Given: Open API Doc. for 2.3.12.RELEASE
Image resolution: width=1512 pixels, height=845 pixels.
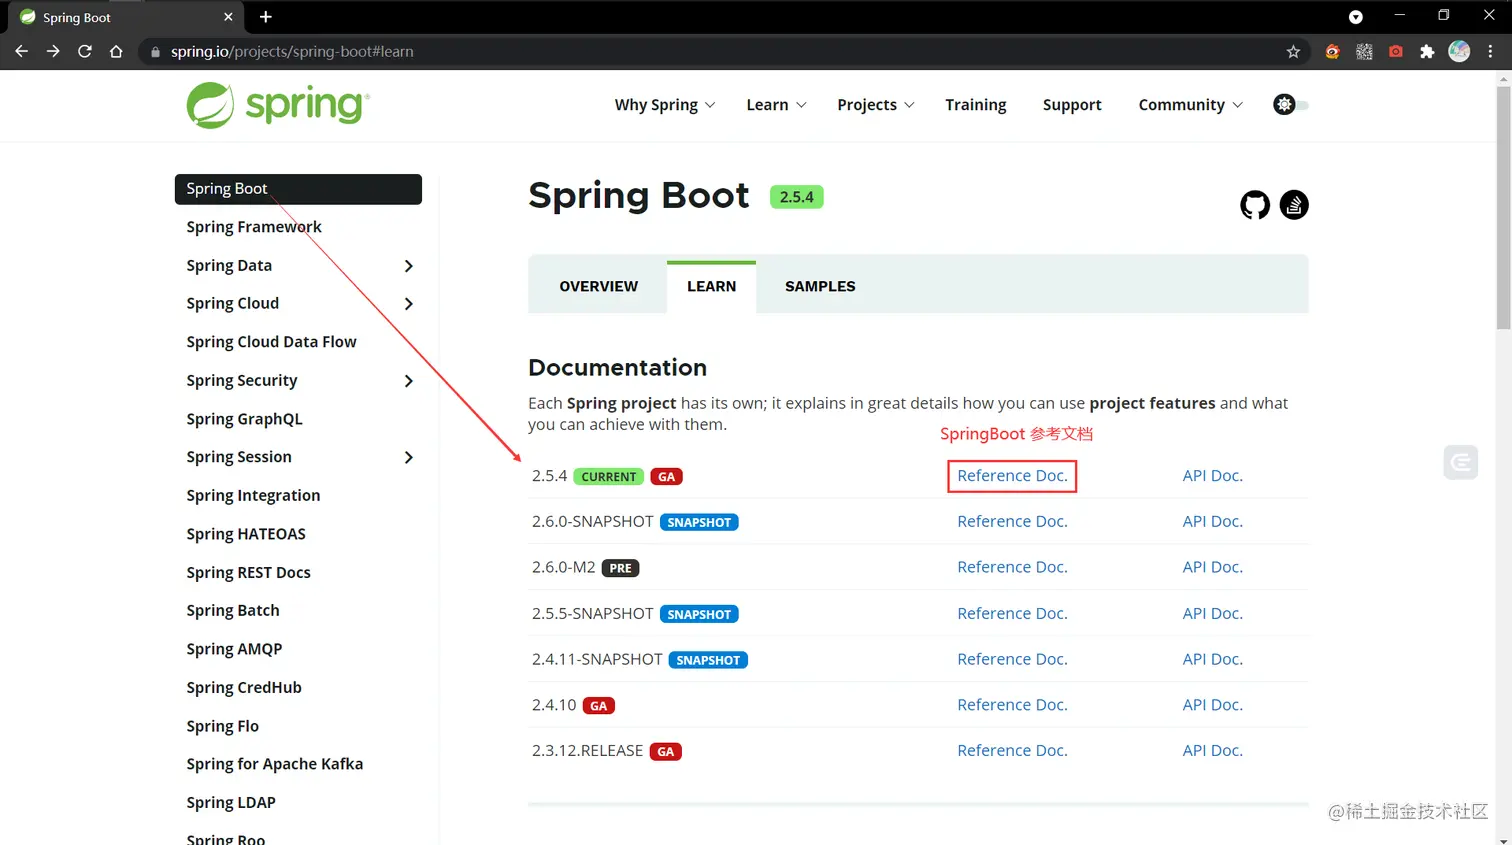Looking at the screenshot, I should (x=1212, y=751).
